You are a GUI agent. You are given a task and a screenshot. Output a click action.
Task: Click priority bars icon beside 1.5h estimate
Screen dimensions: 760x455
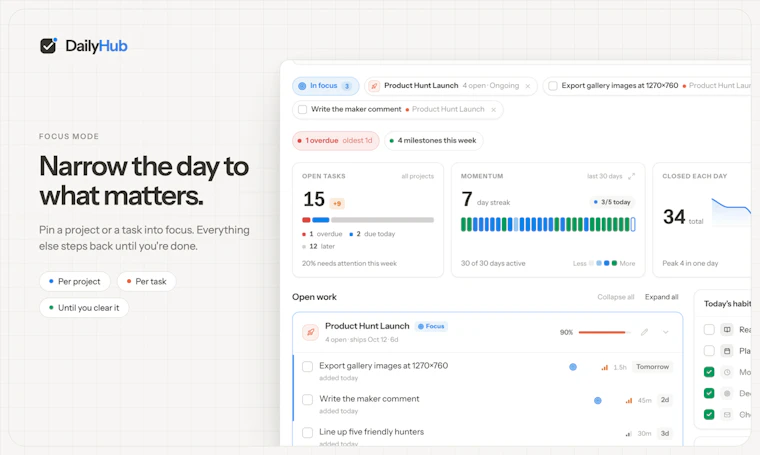coord(604,368)
